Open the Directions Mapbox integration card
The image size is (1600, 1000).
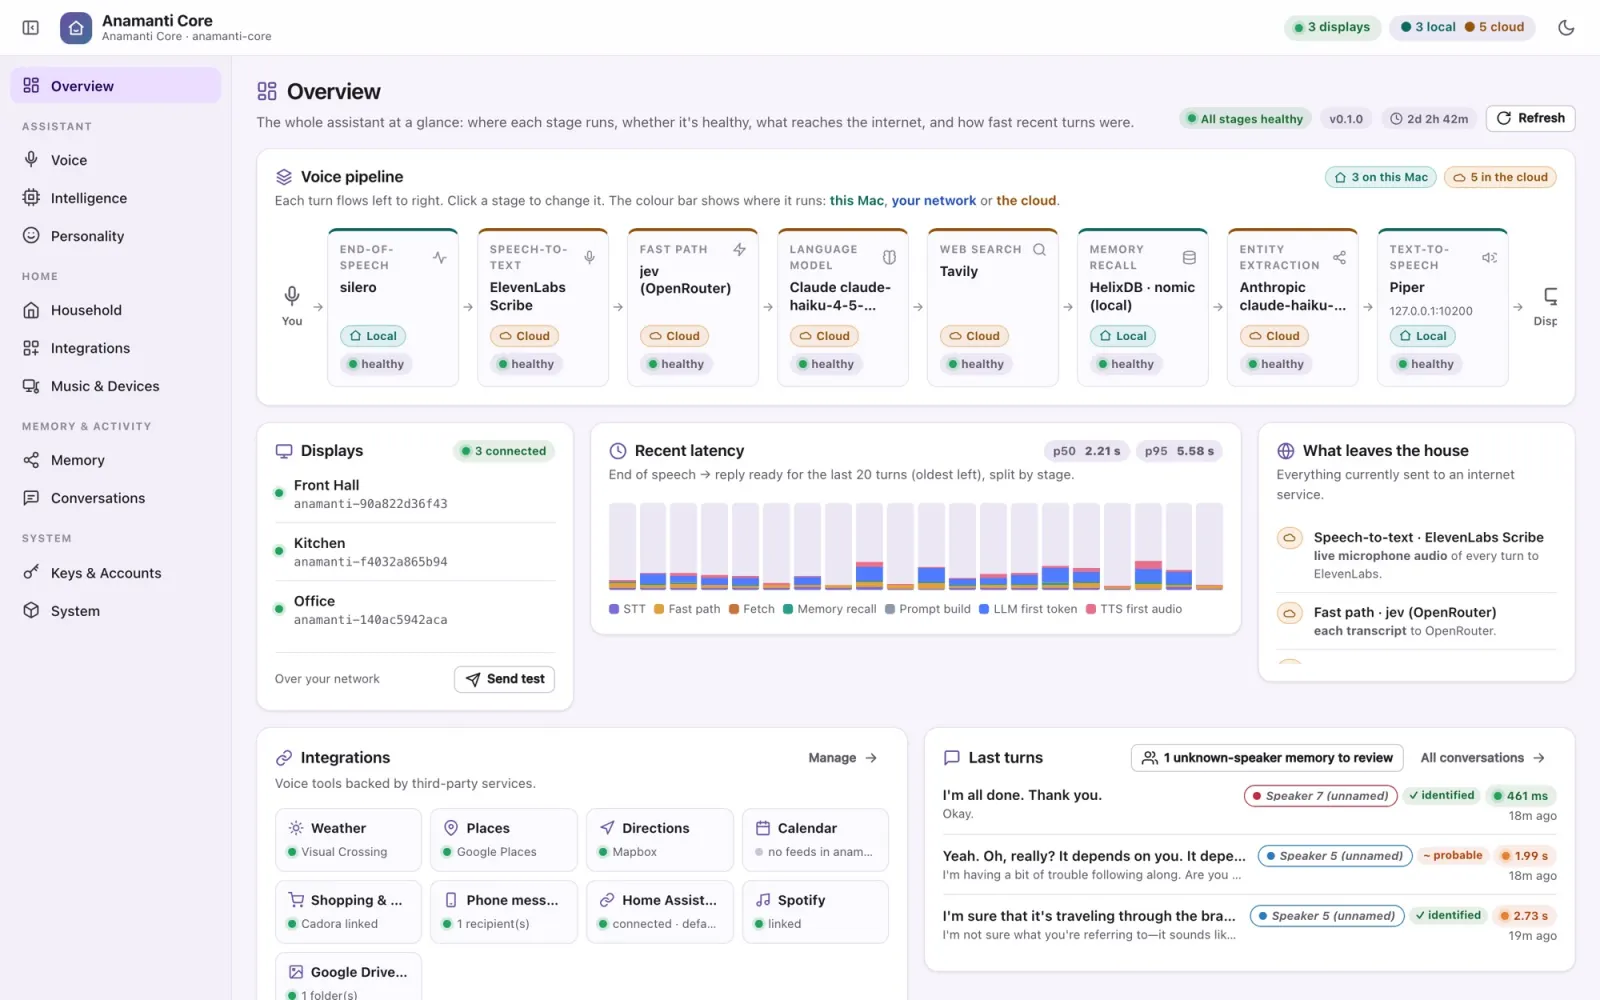(660, 840)
